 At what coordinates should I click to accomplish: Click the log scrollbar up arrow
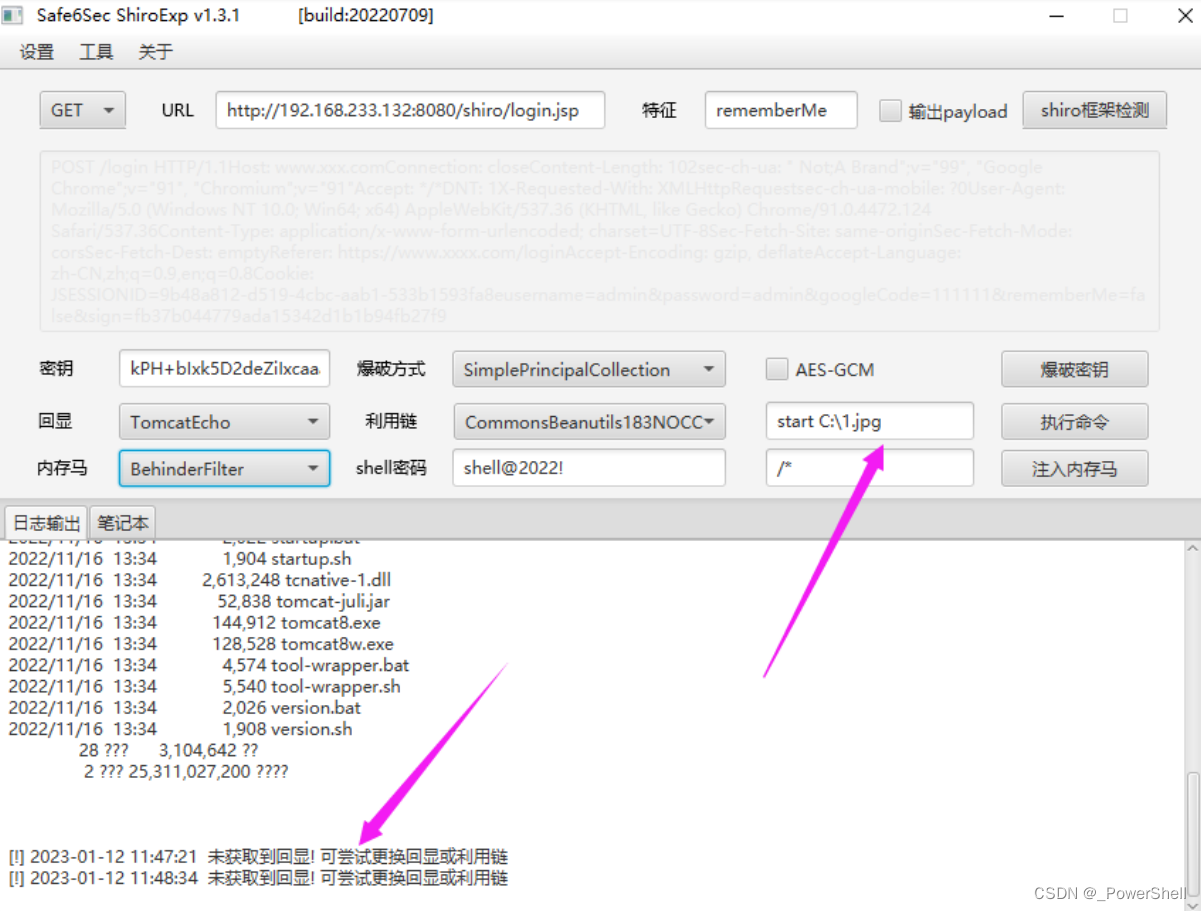[x=1191, y=548]
